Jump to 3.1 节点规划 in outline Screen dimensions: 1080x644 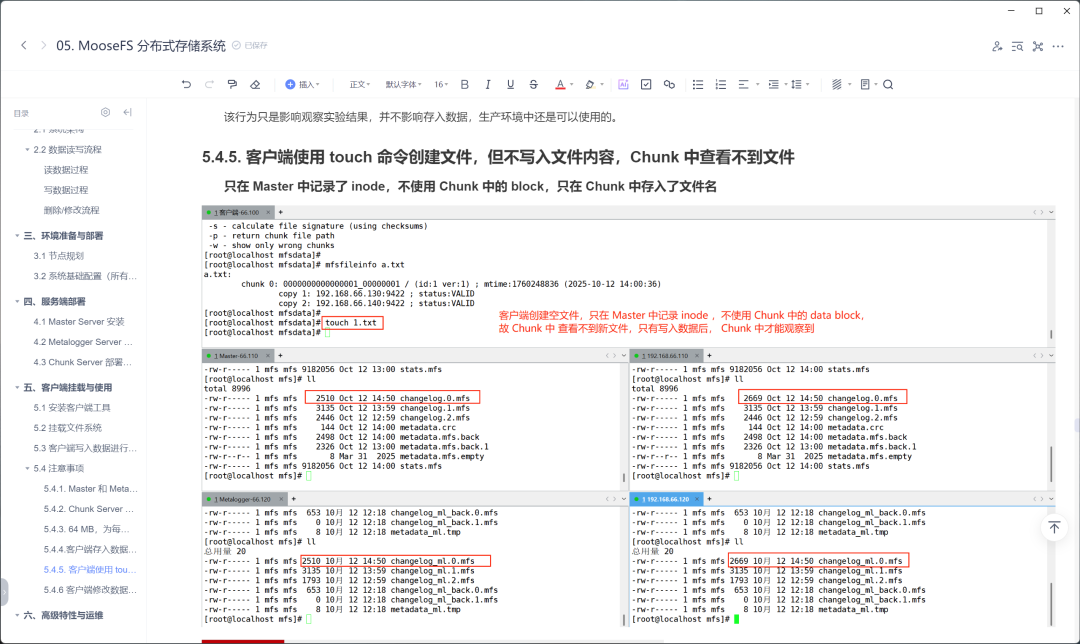[59, 256]
